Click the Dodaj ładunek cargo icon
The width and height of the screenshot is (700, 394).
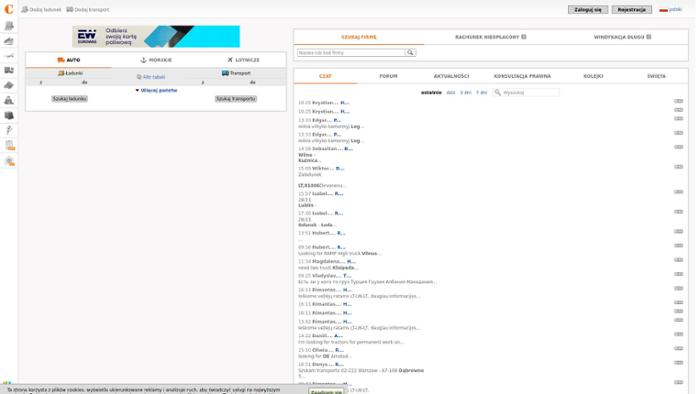(x=25, y=9)
